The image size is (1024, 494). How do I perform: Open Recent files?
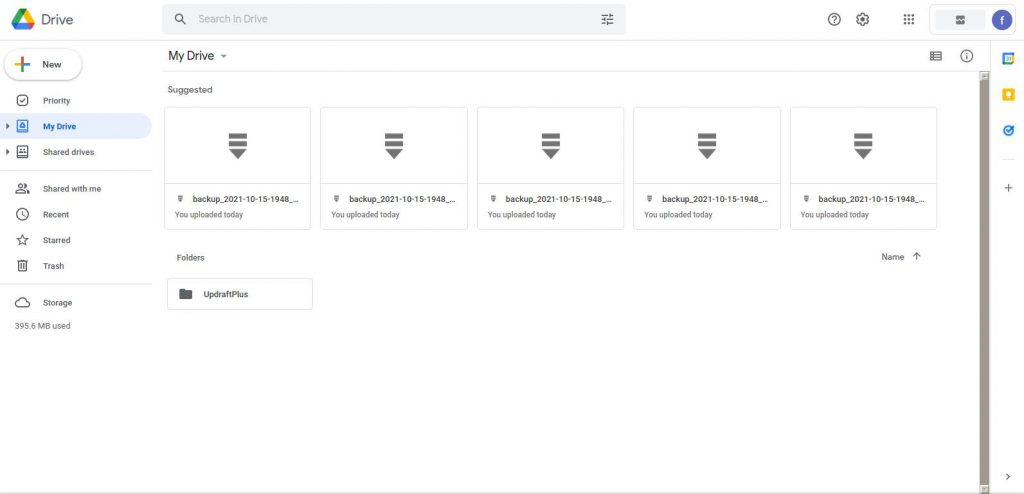pyautogui.click(x=76, y=214)
